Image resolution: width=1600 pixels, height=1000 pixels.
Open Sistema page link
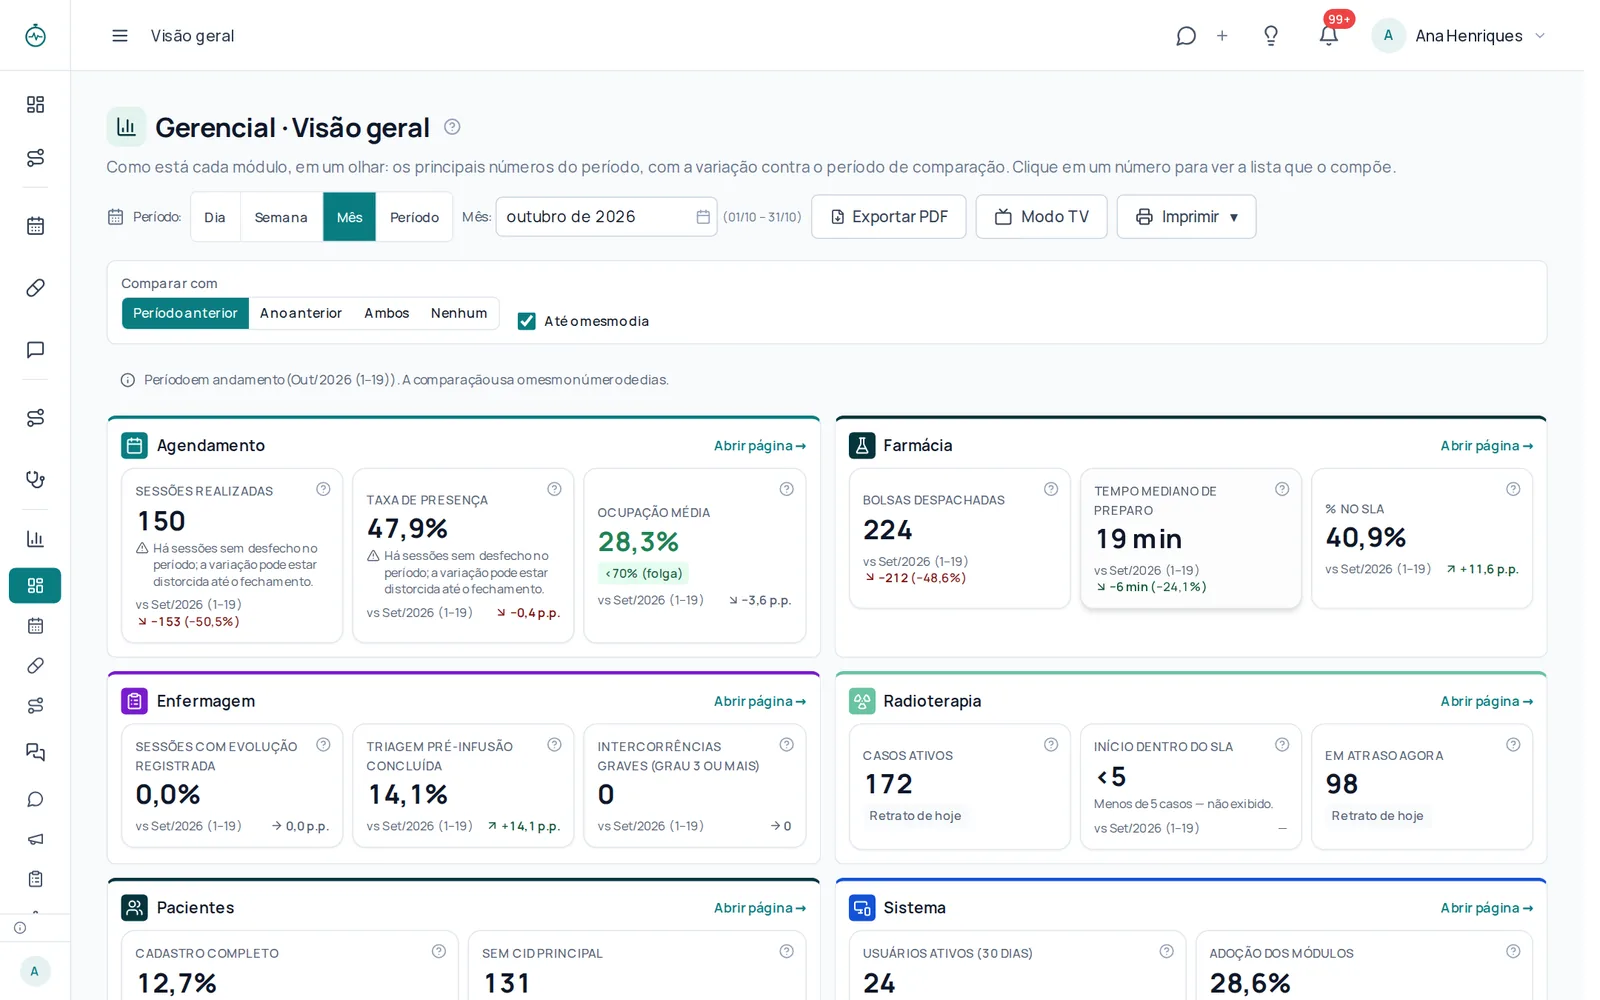[1486, 908]
